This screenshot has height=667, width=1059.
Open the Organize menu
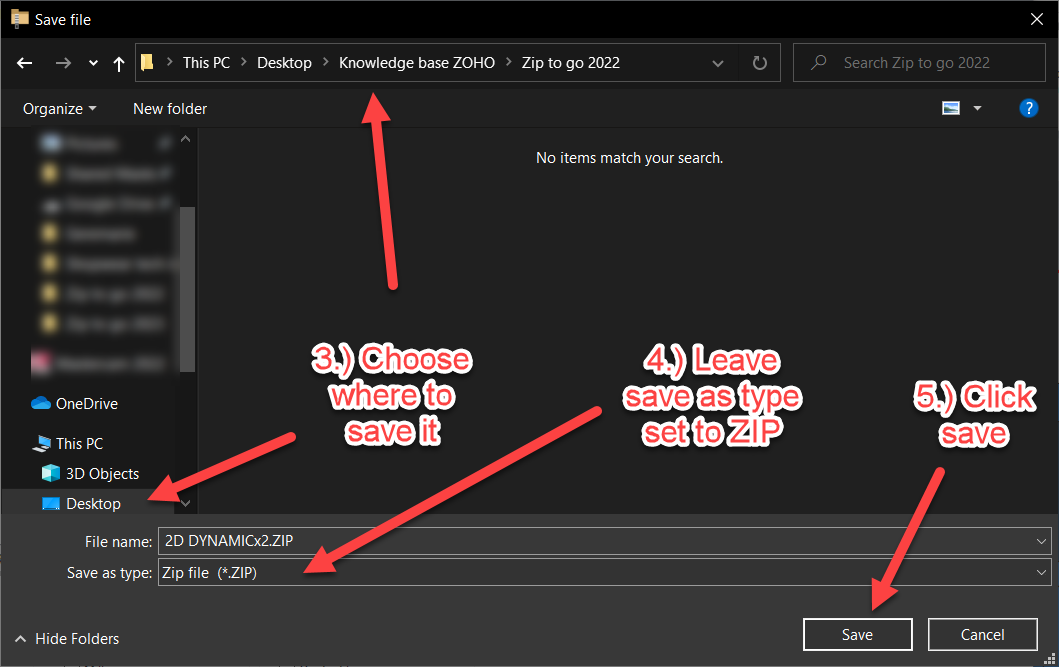(x=59, y=109)
